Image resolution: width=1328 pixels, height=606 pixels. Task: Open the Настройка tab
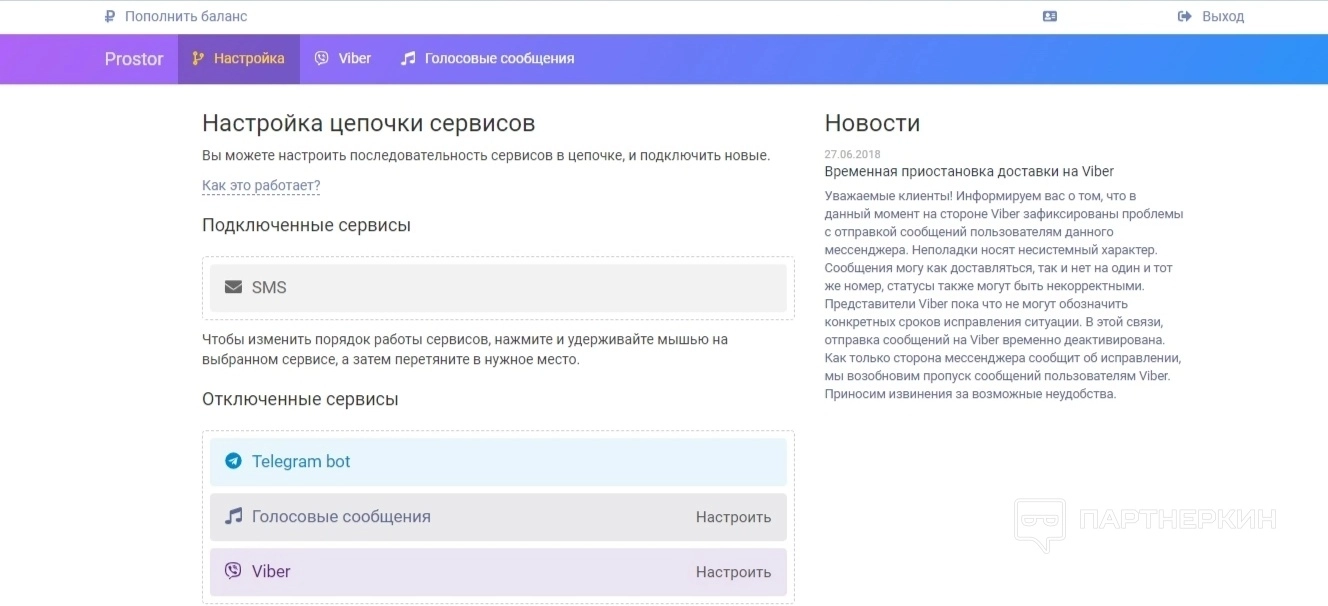(x=238, y=58)
